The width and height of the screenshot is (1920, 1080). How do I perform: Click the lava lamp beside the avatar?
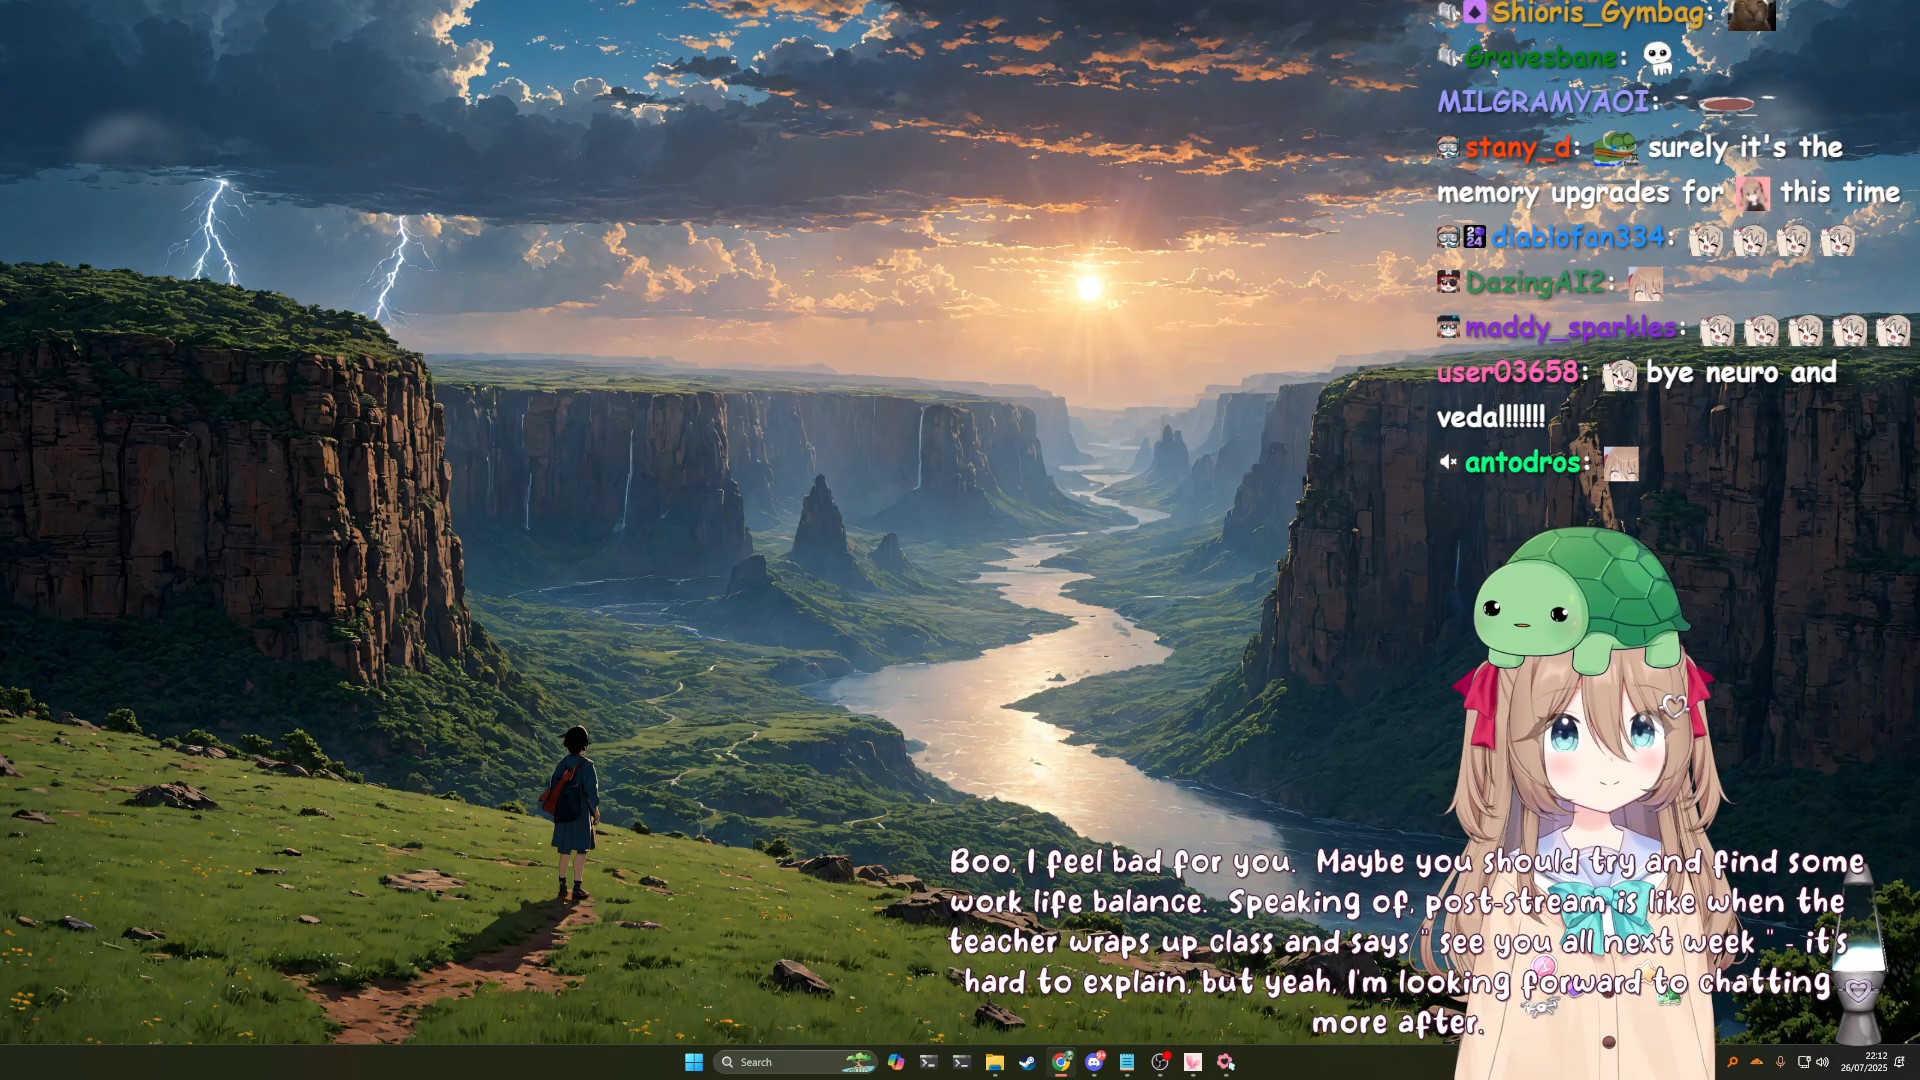point(1859,955)
